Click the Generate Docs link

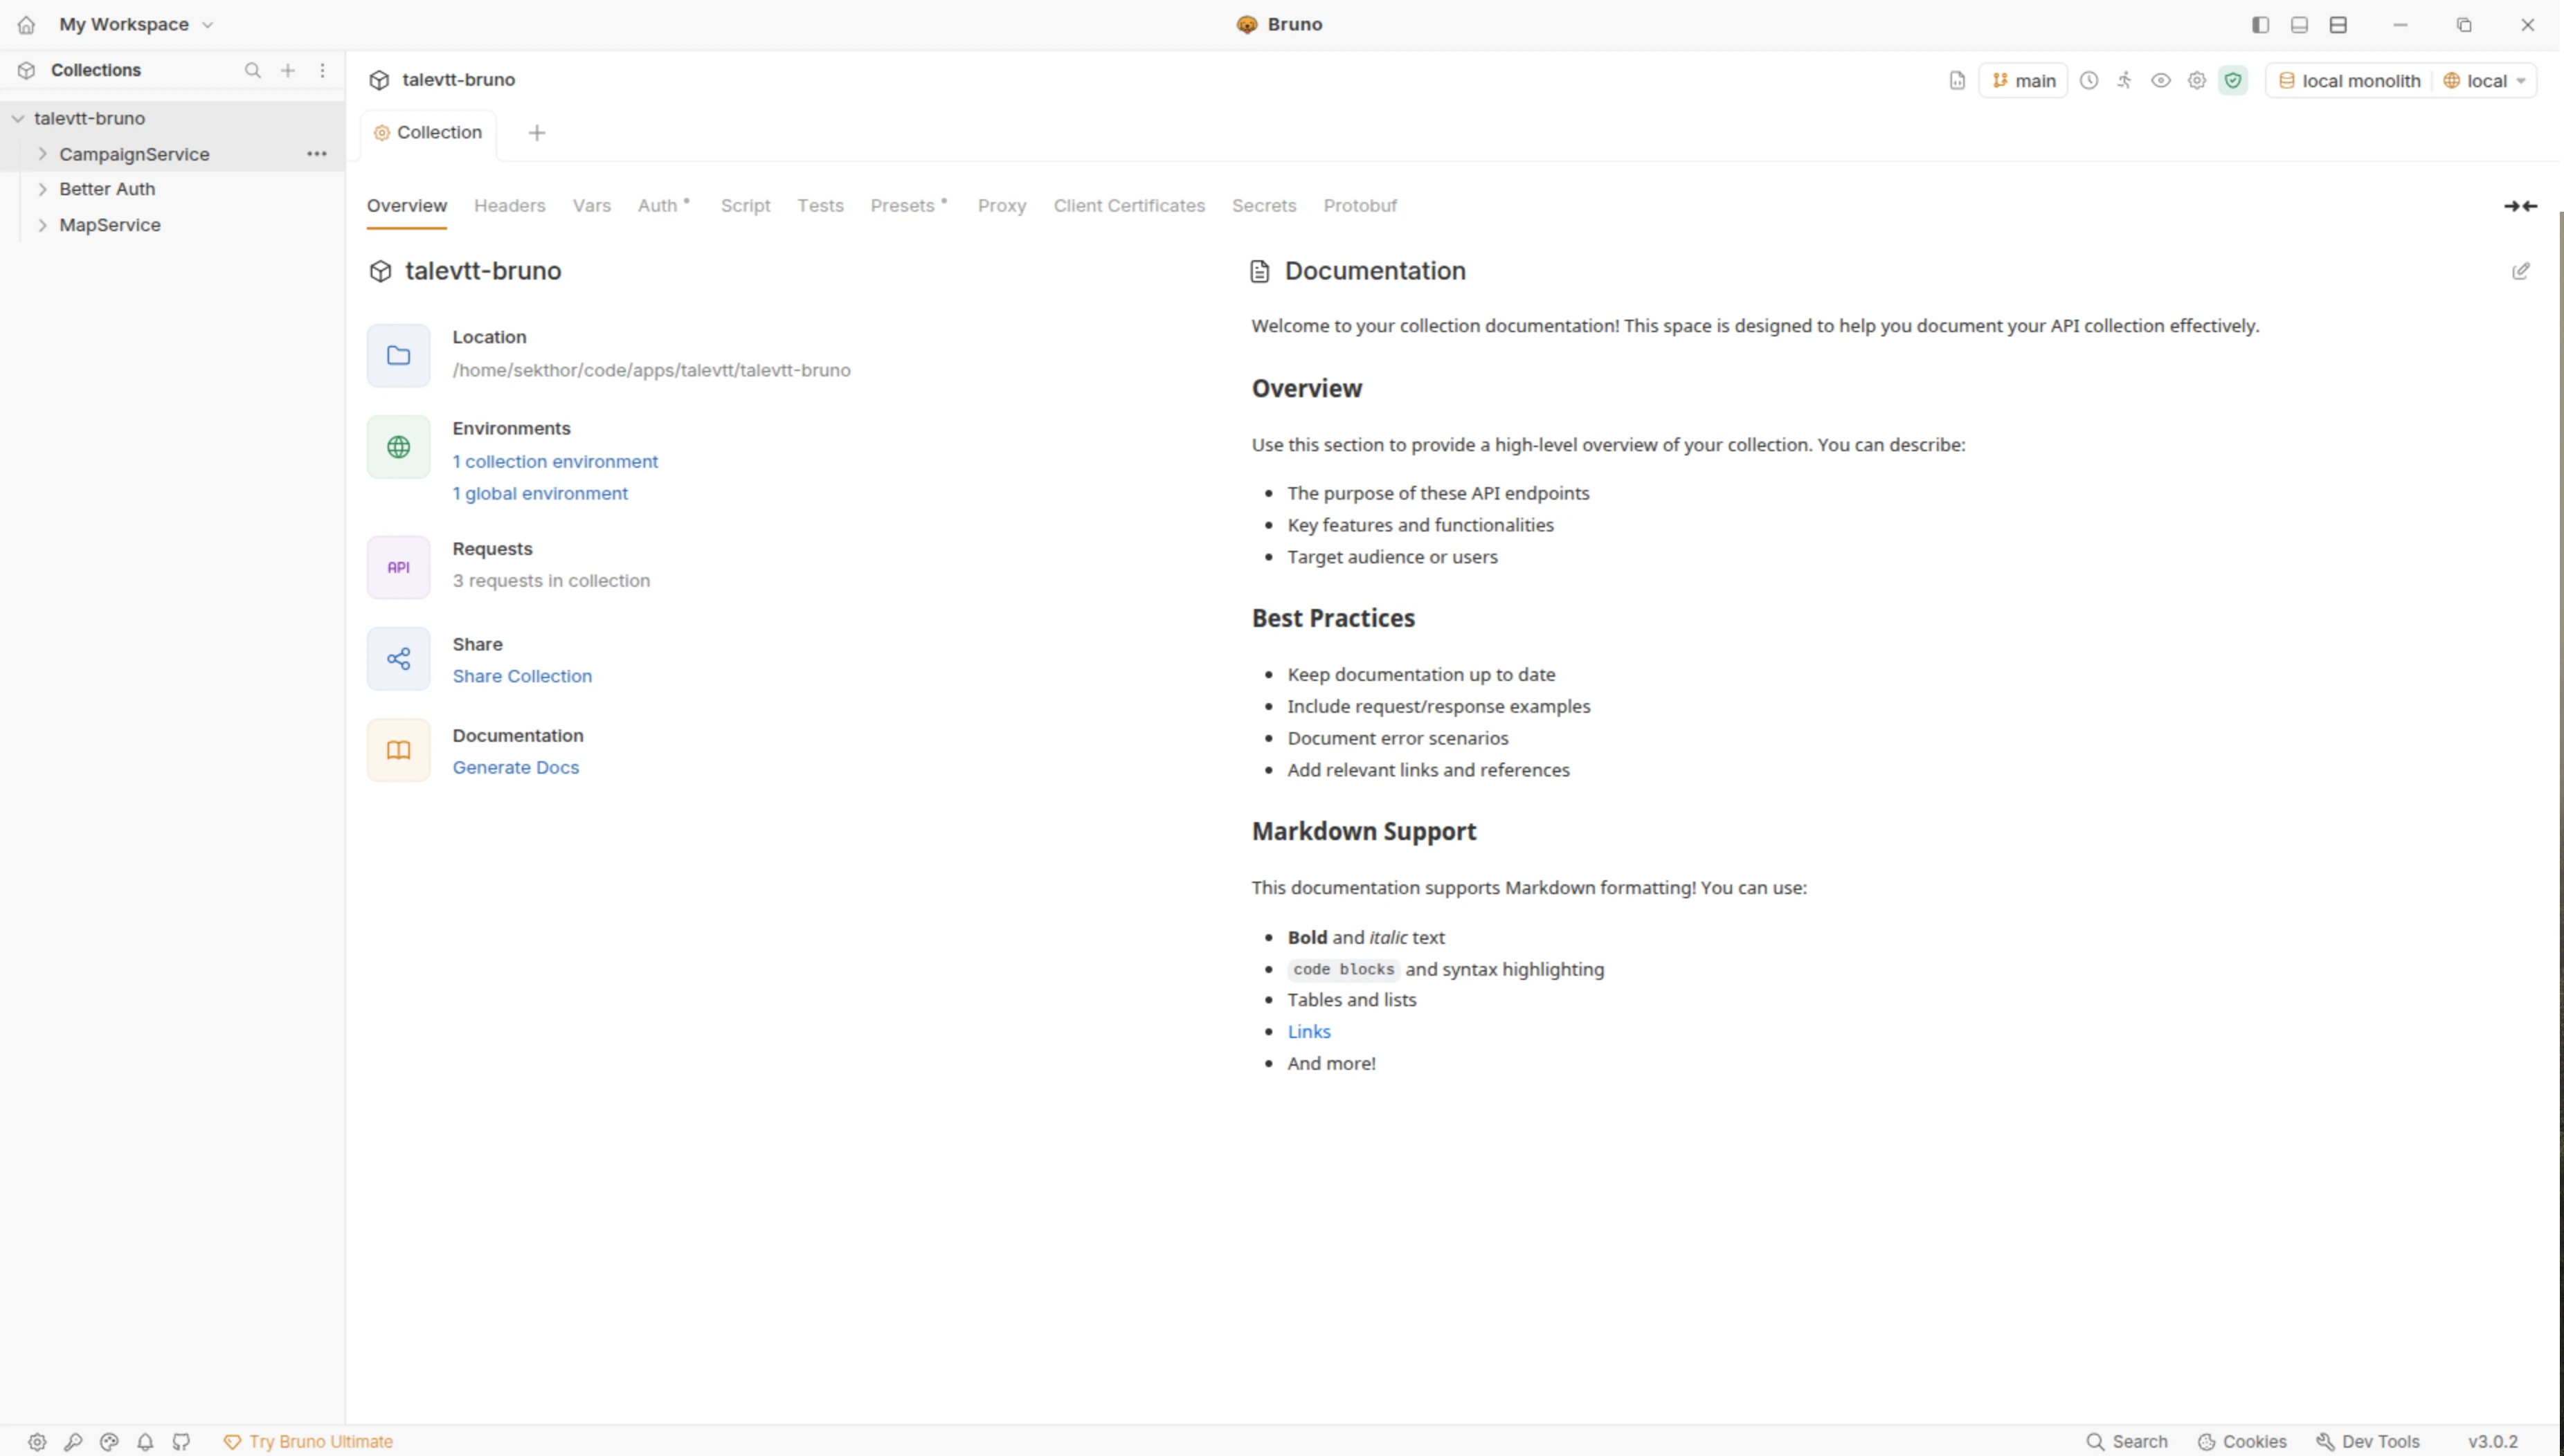515,767
